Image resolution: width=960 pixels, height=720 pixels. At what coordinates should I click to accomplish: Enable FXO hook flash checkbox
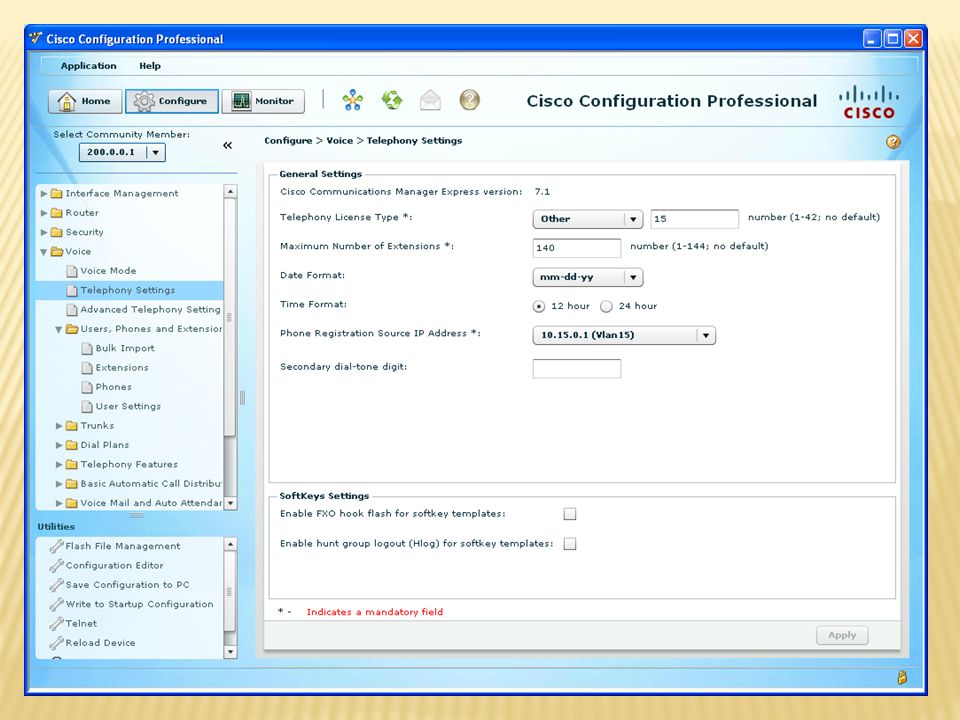click(x=570, y=514)
